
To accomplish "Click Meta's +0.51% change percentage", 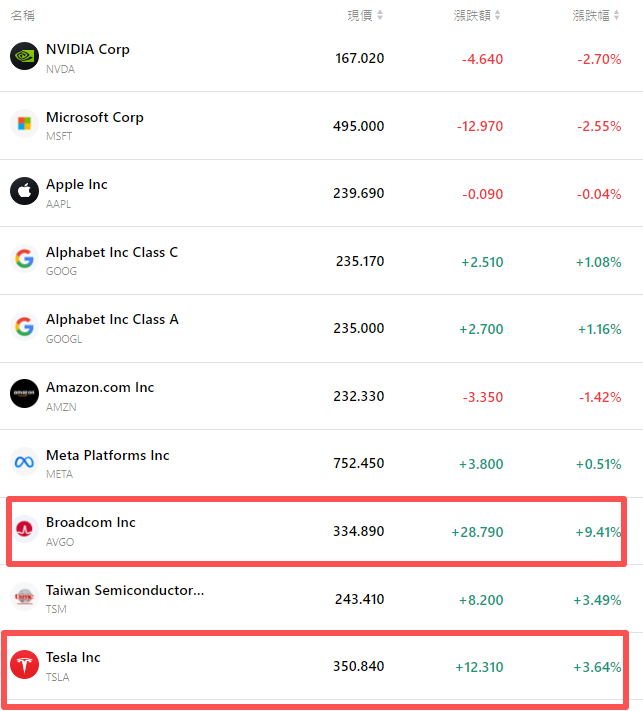I will pos(598,464).
